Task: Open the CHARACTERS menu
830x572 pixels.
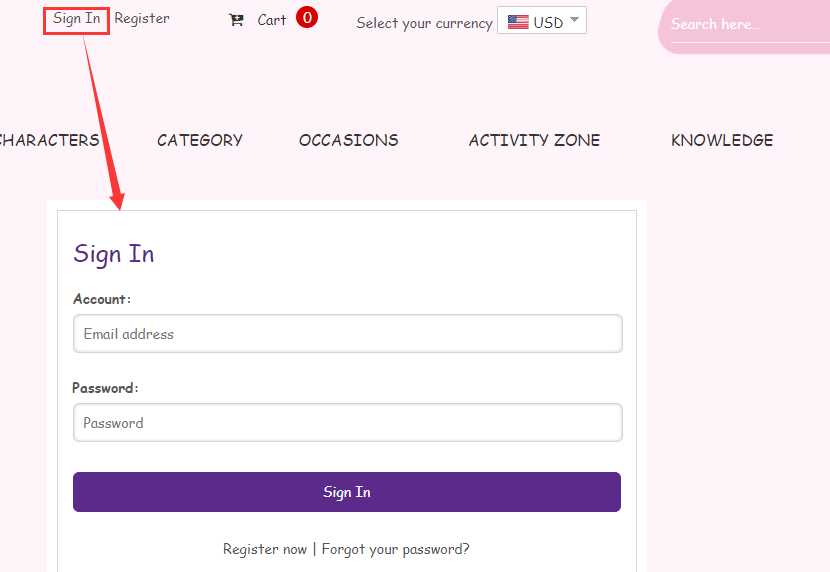Action: (x=50, y=140)
